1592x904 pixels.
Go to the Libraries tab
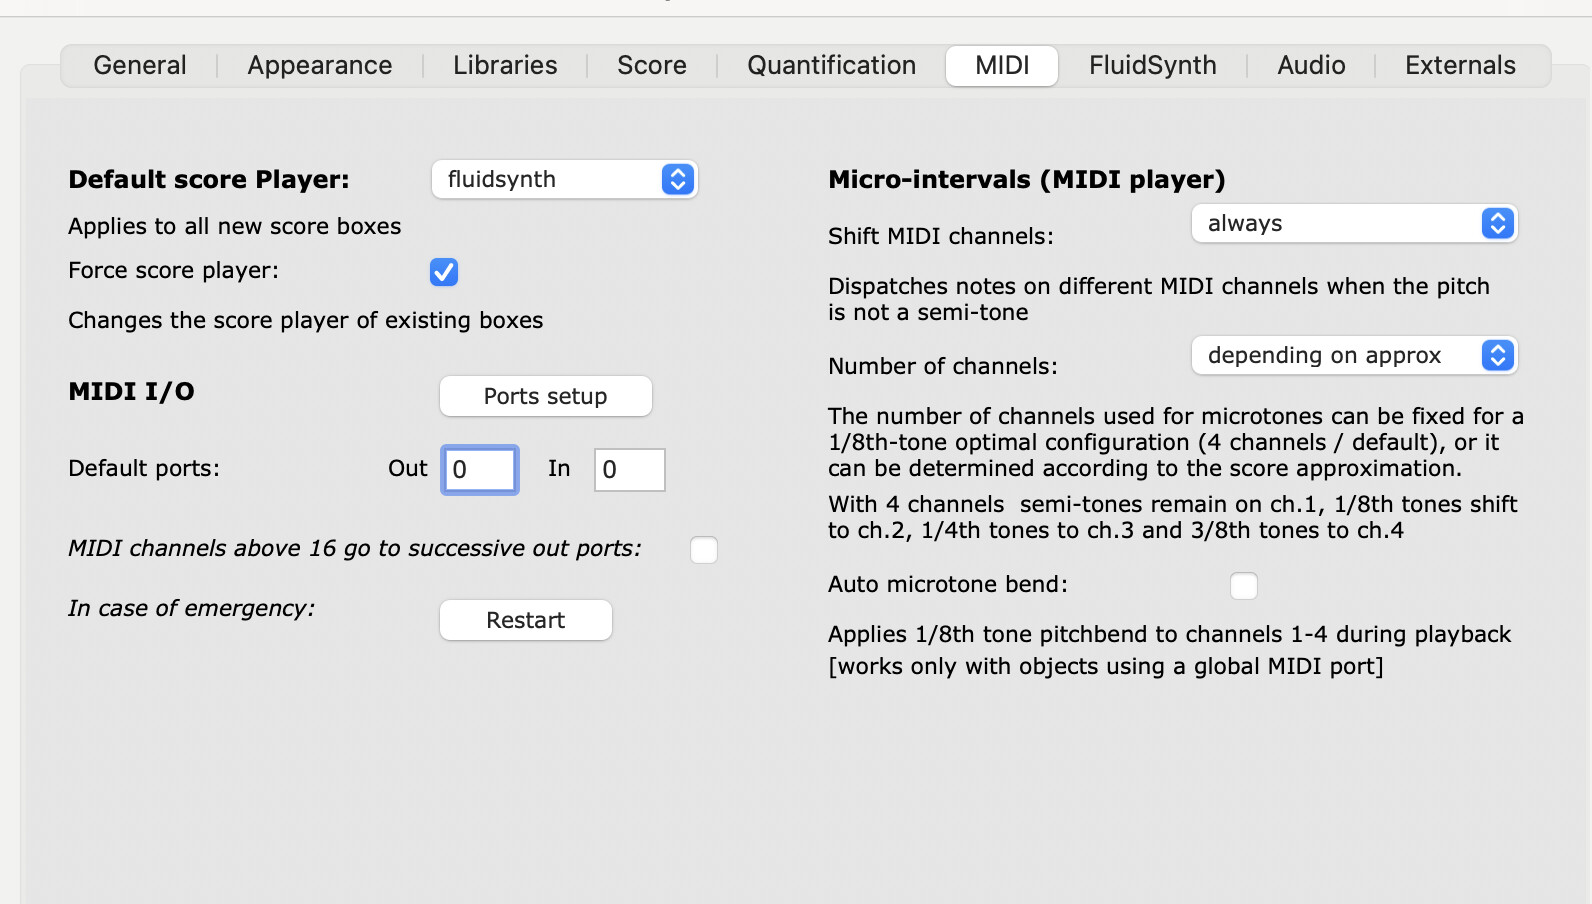[505, 66]
